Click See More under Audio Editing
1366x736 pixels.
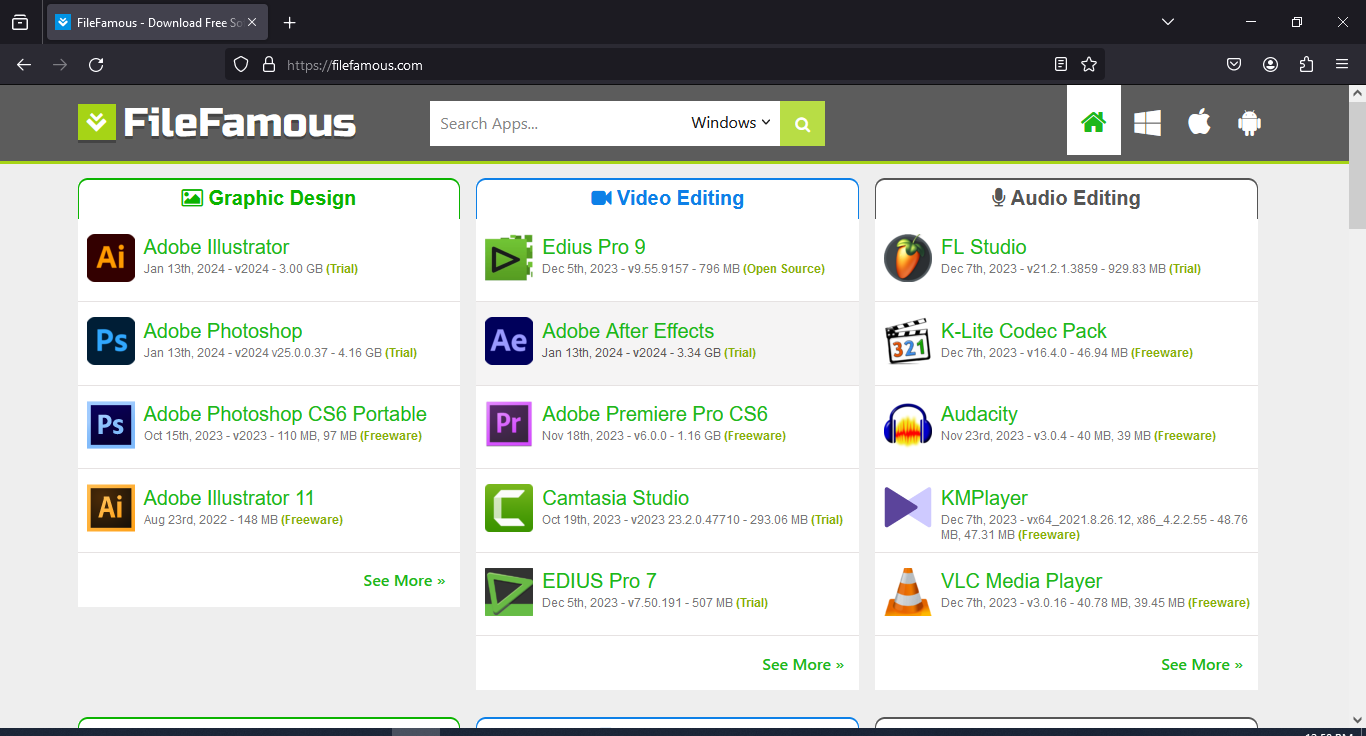pos(1202,665)
